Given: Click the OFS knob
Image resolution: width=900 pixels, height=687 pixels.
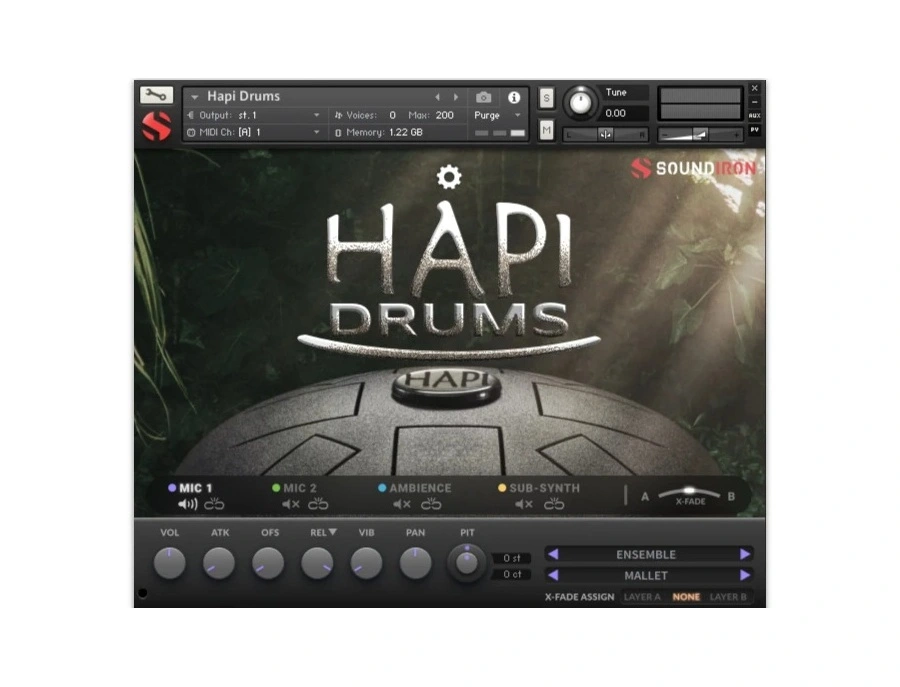Looking at the screenshot, I should coord(268,562).
